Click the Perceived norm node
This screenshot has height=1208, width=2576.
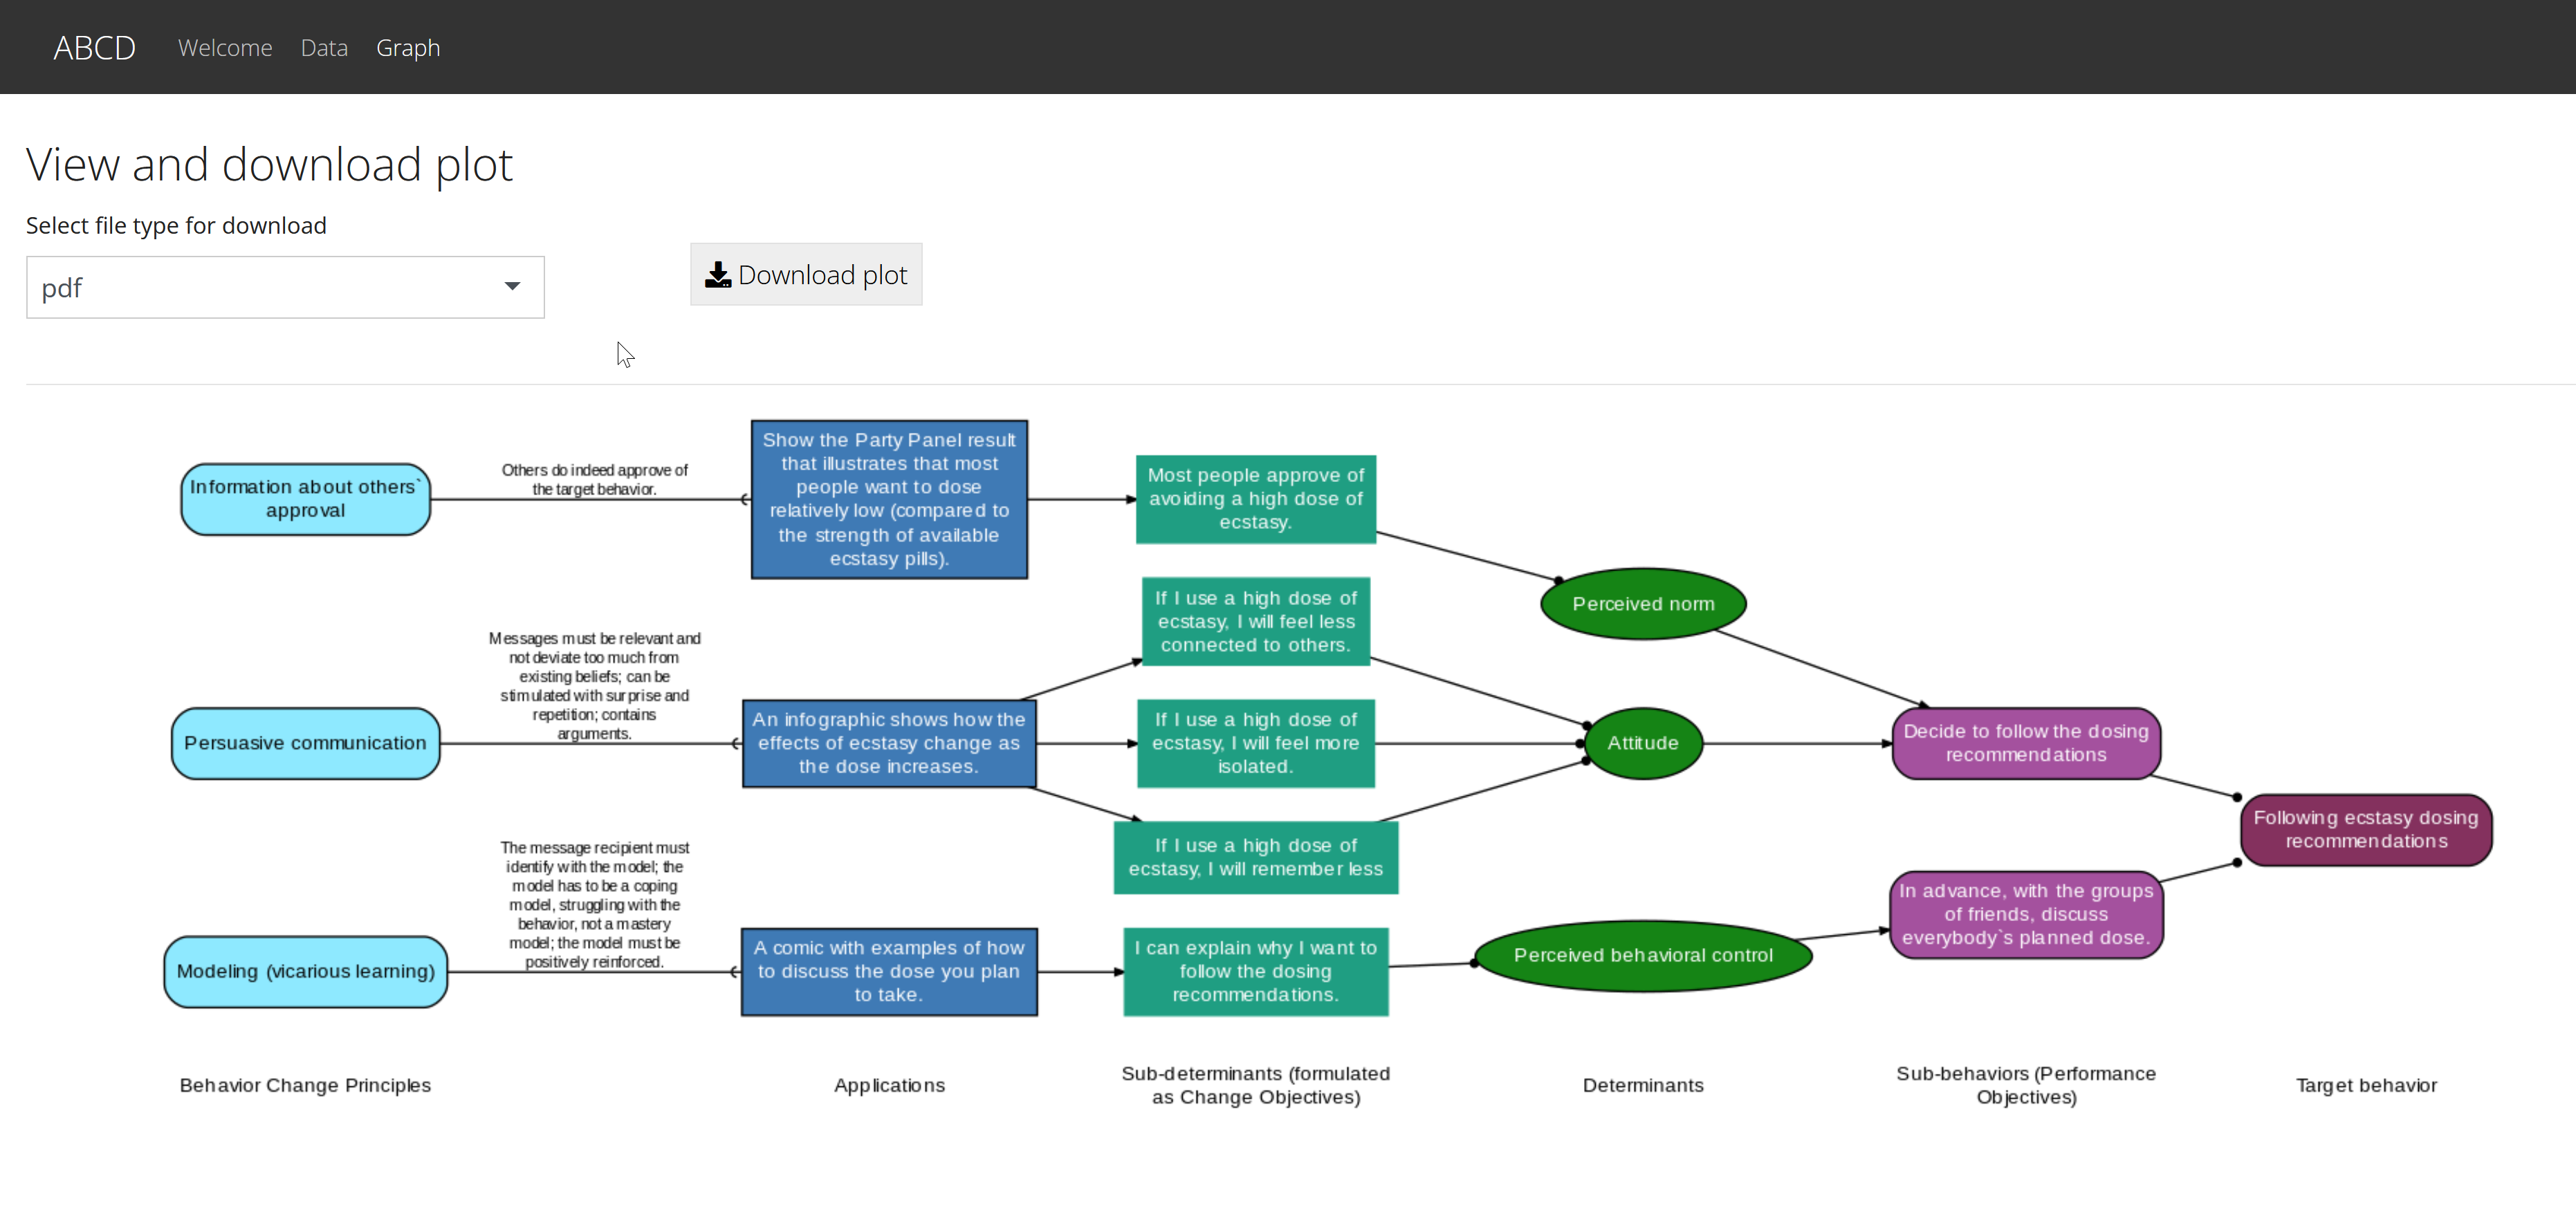coord(1642,603)
